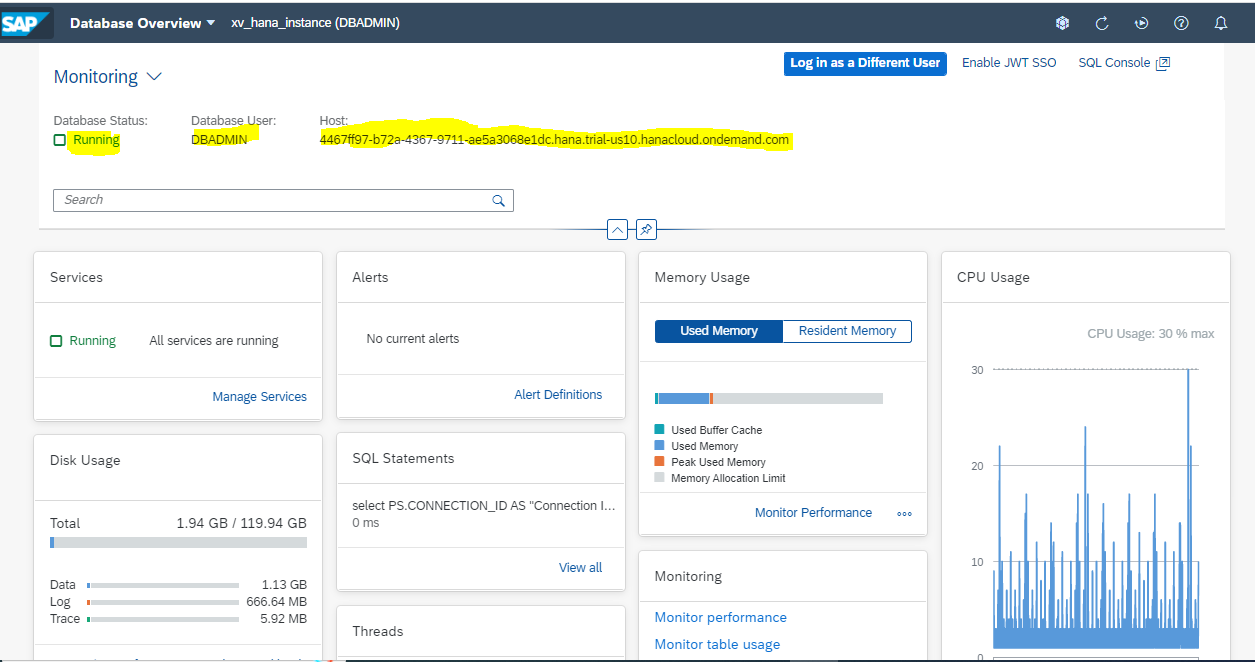Click the memory usage progress bar
Image resolution: width=1255 pixels, height=662 pixels.
(769, 398)
